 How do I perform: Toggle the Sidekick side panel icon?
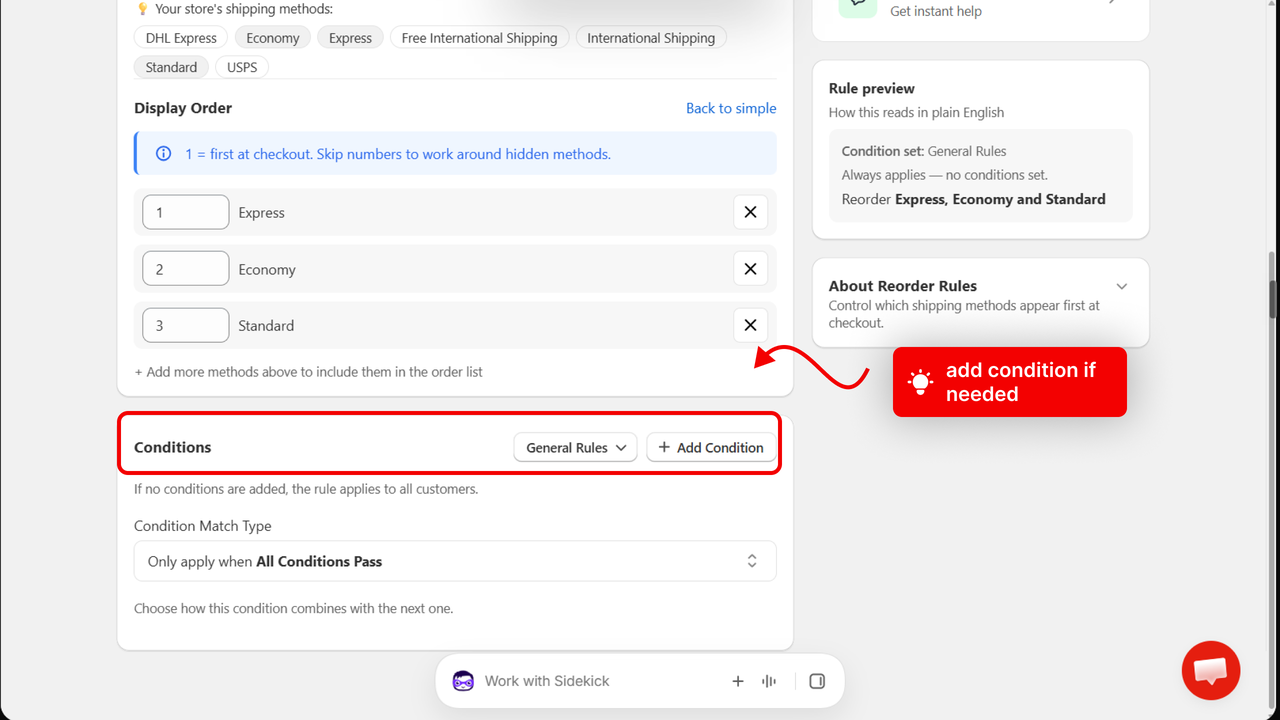pos(817,681)
